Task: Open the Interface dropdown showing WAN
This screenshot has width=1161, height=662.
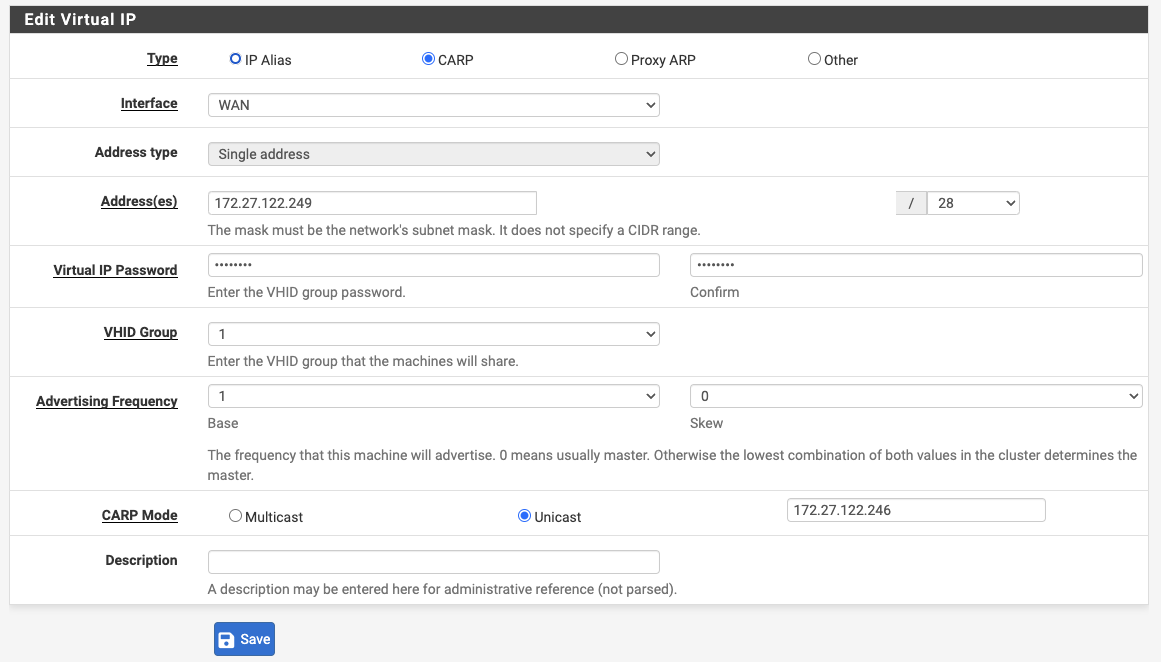Action: click(433, 105)
